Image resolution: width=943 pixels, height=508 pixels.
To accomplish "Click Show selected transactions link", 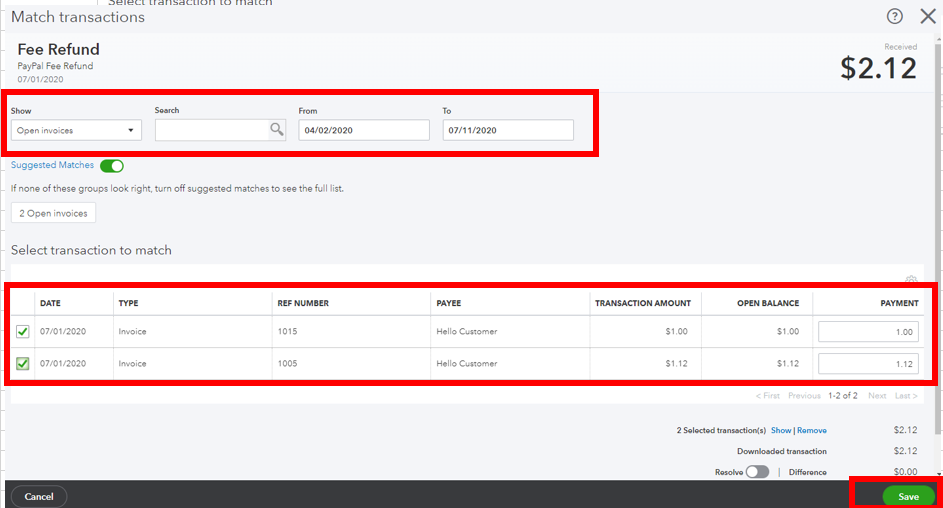I will pyautogui.click(x=781, y=430).
